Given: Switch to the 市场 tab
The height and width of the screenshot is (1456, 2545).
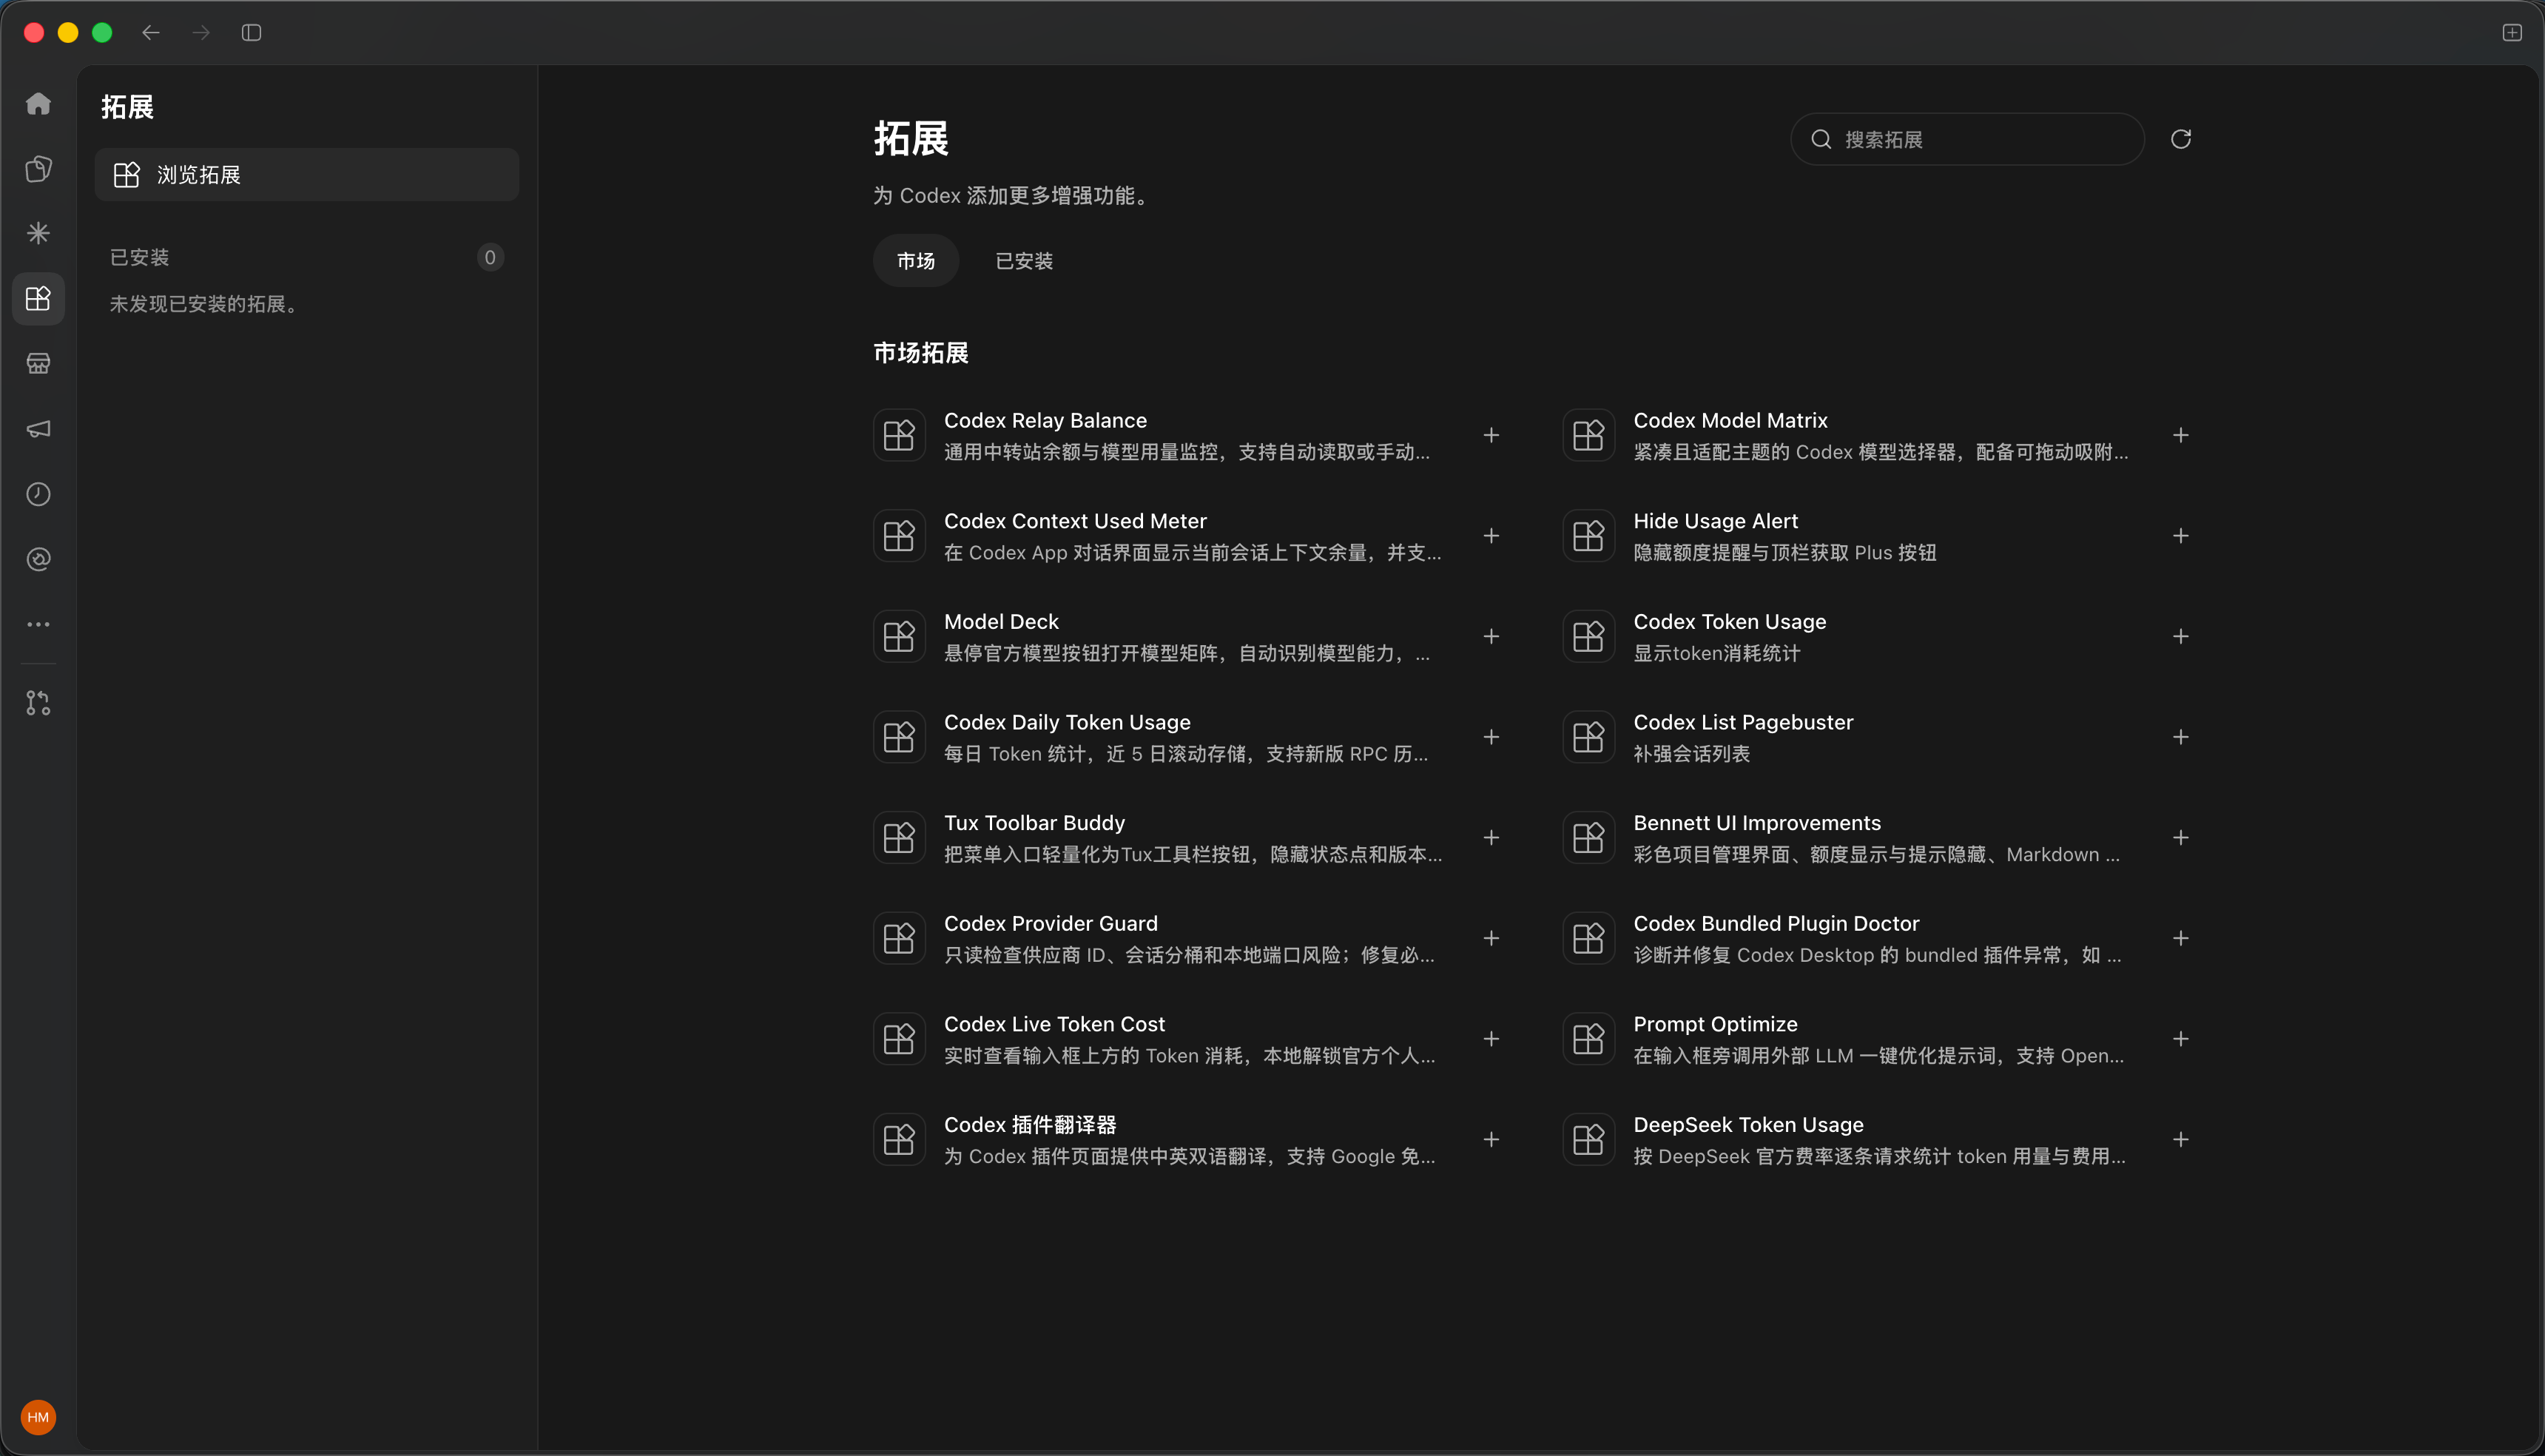Looking at the screenshot, I should (916, 261).
